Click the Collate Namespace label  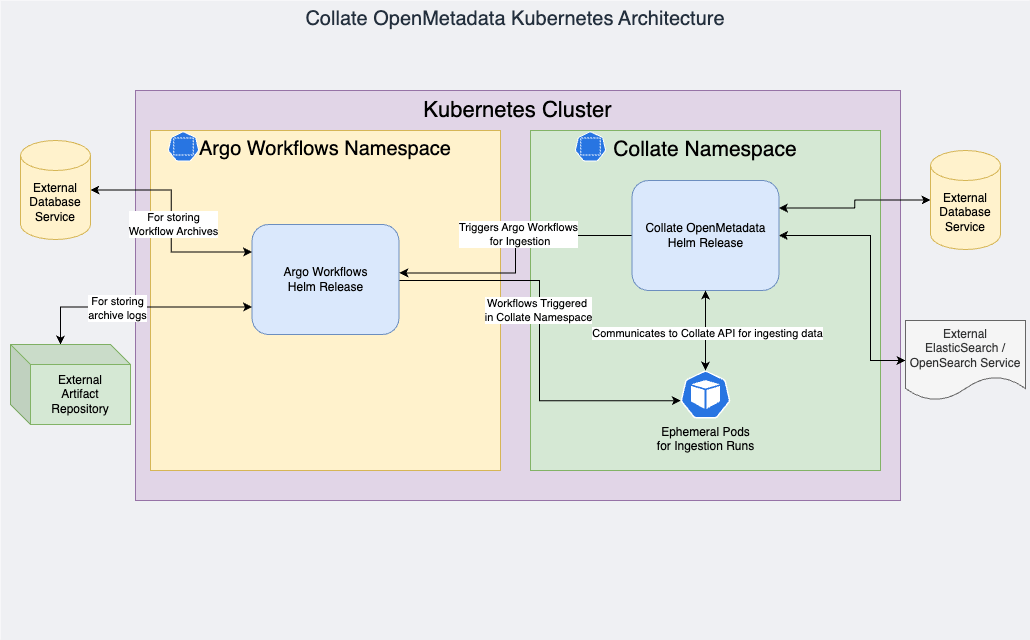point(705,149)
